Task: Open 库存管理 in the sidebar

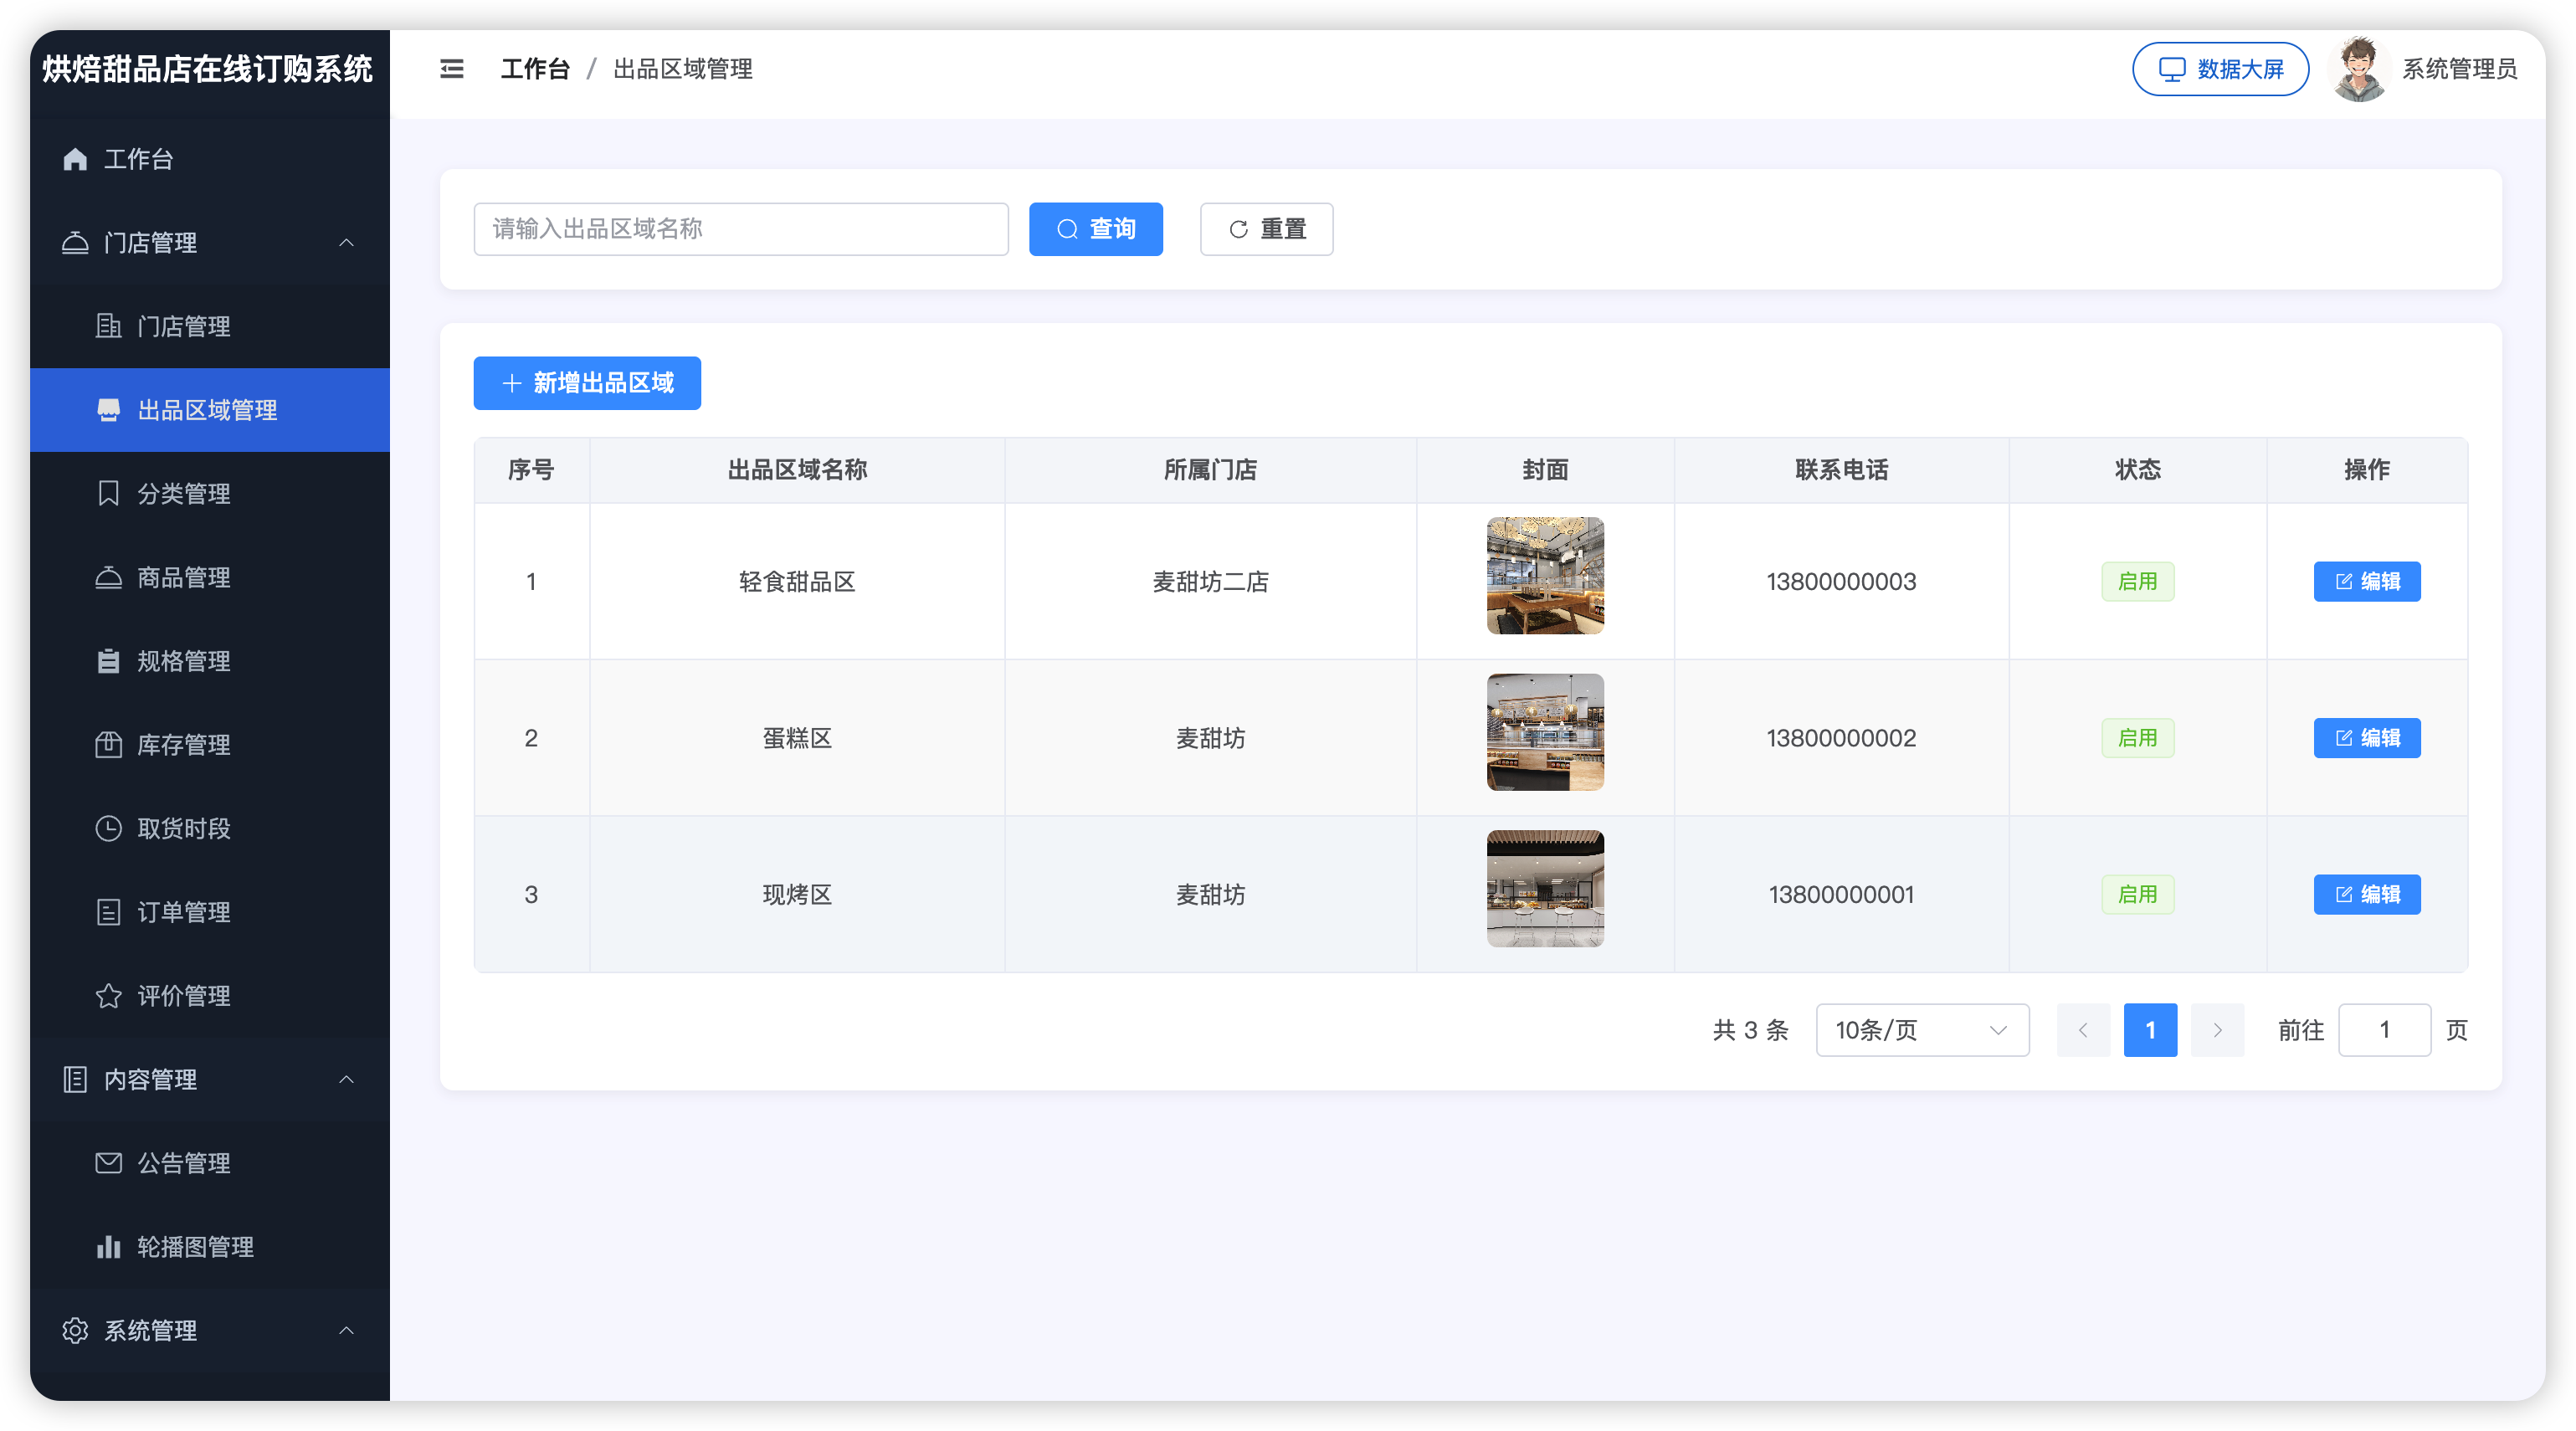Action: point(210,745)
